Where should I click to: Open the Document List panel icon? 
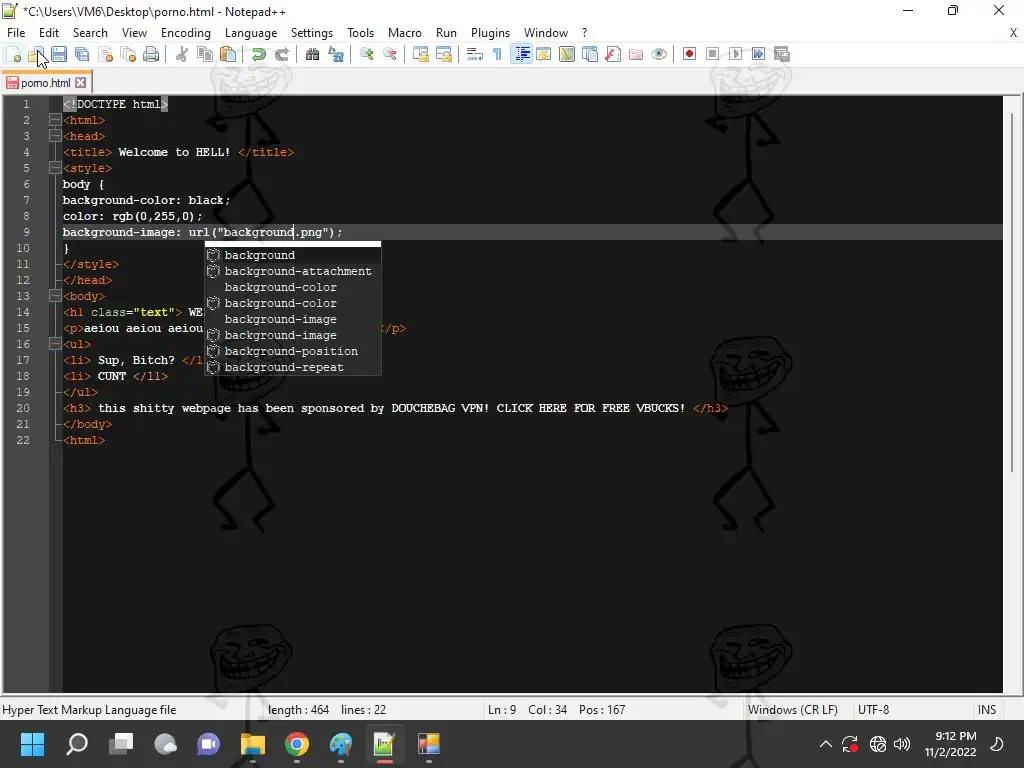tap(590, 54)
